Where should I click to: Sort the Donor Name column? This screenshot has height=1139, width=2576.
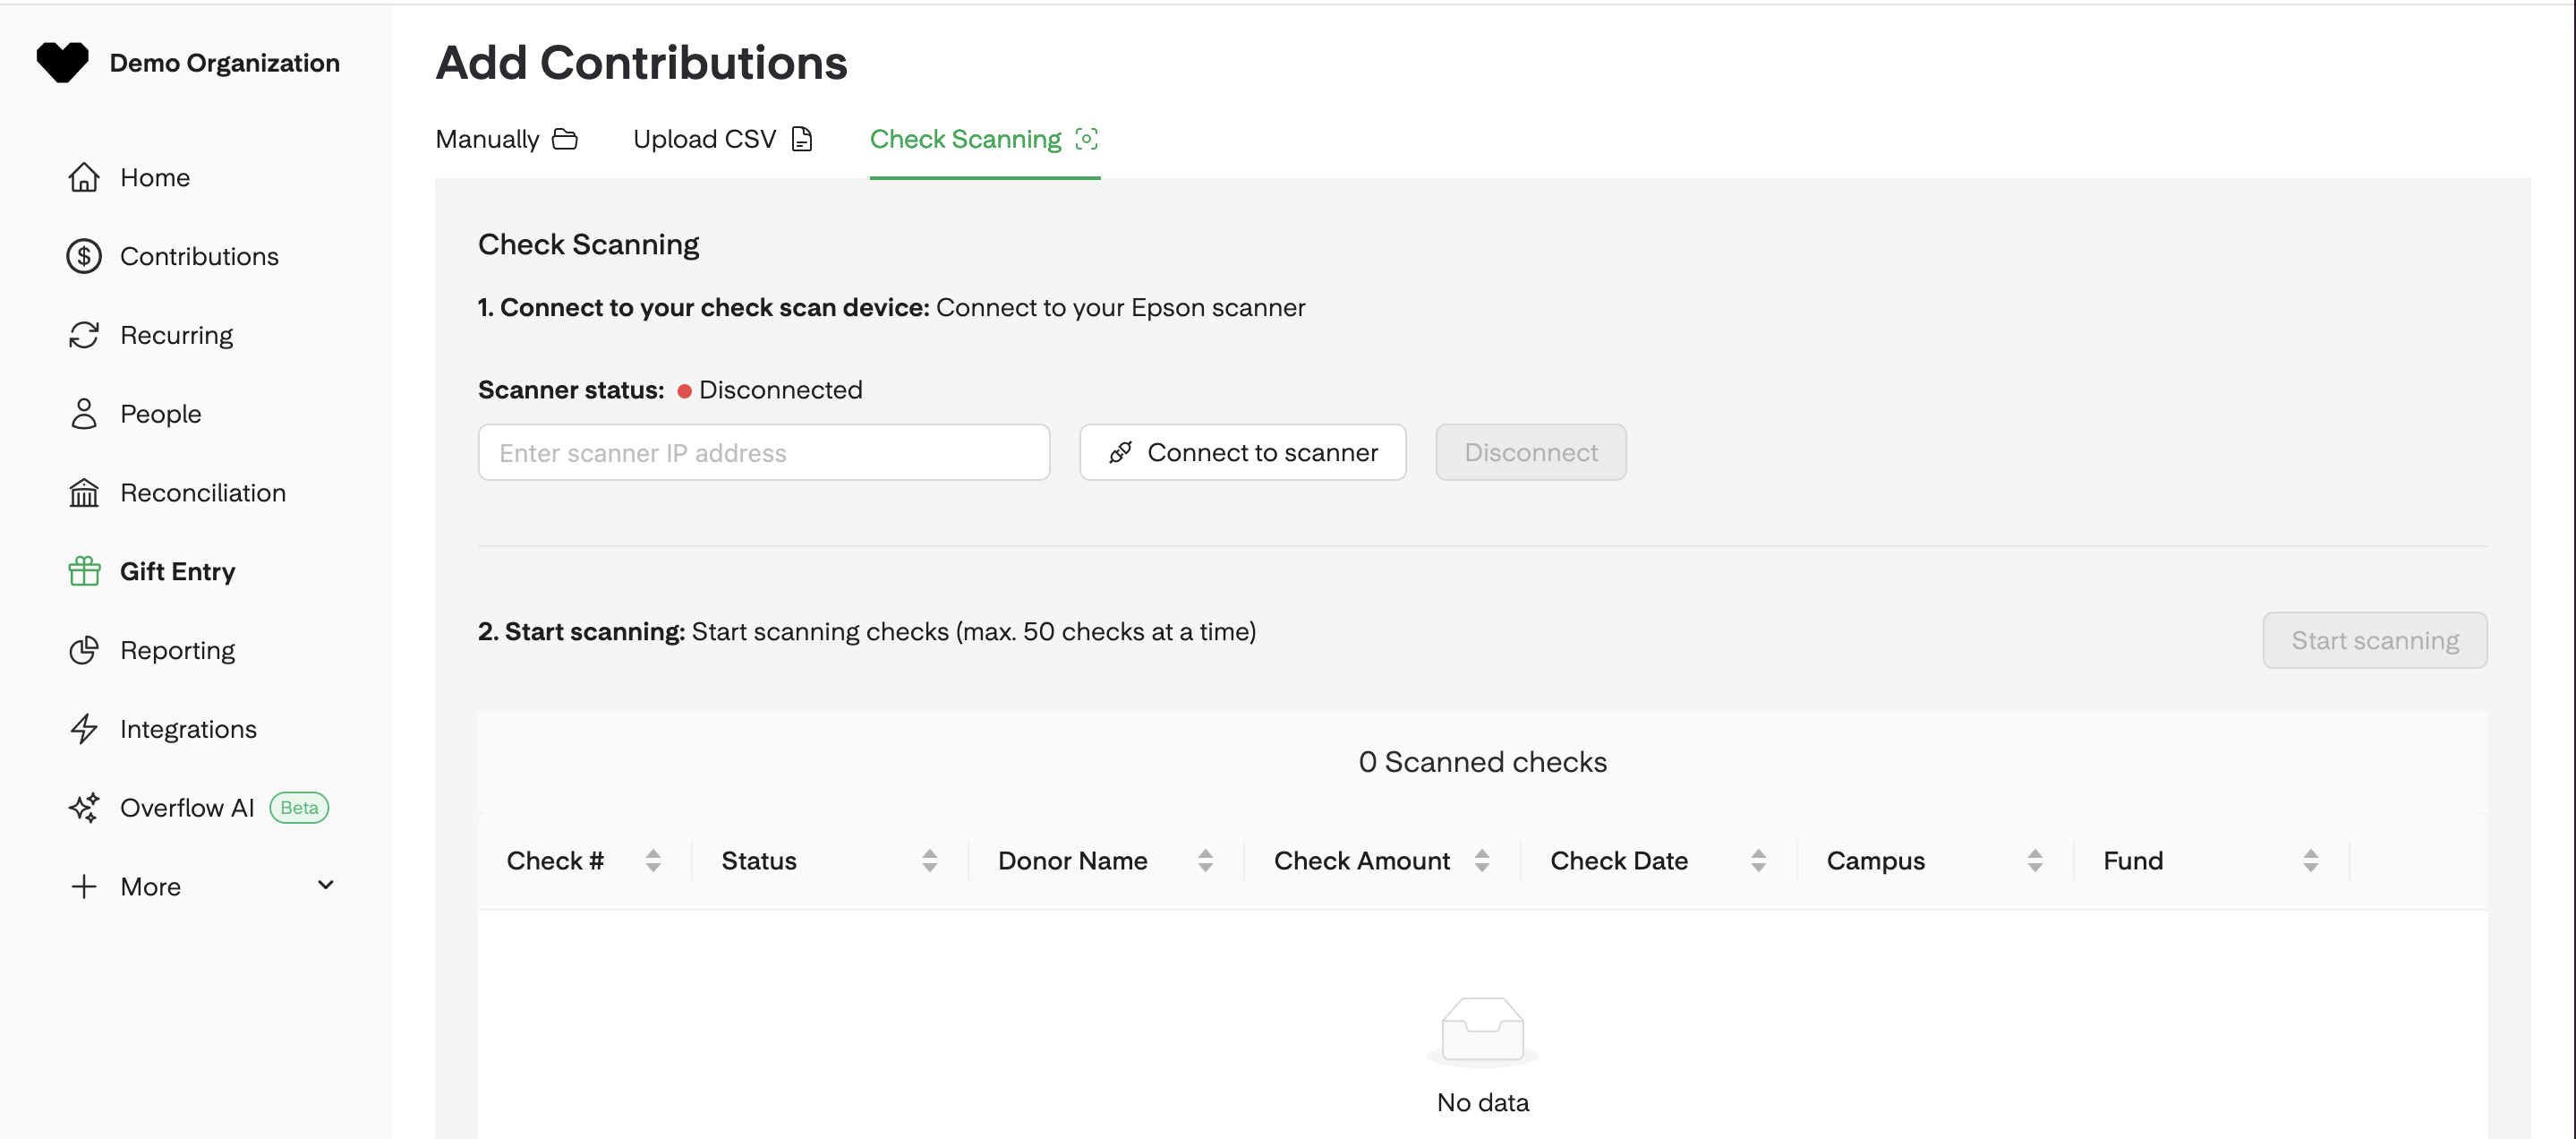point(1207,860)
